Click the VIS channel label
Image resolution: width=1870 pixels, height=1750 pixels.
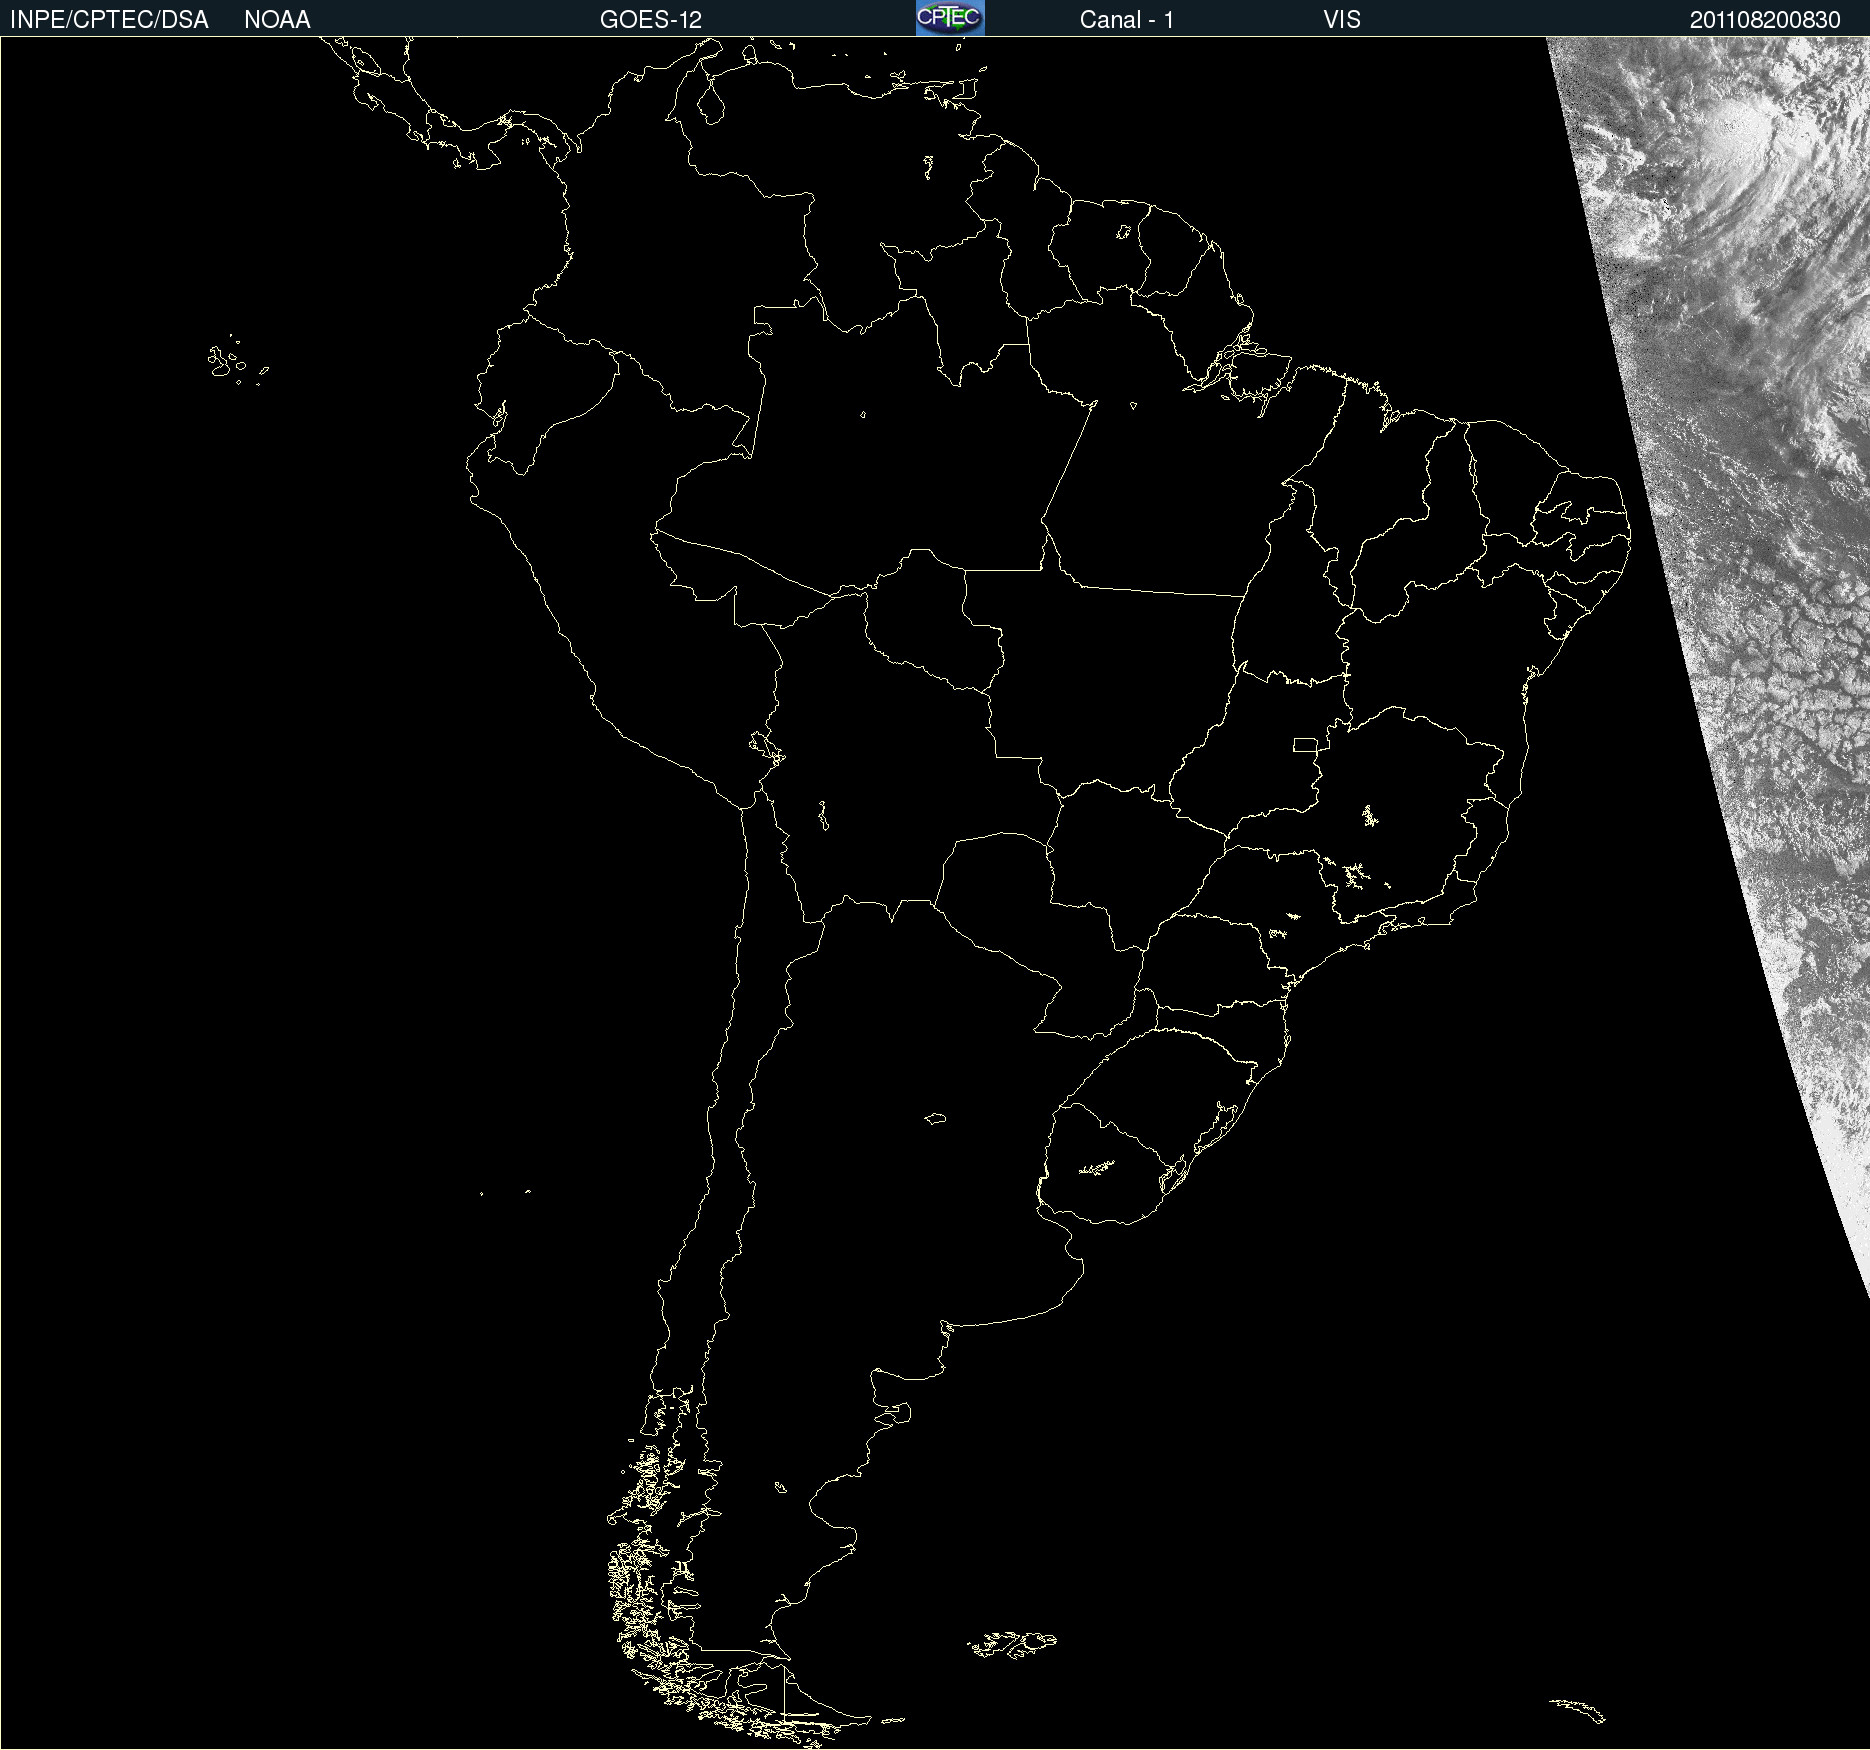point(1342,20)
